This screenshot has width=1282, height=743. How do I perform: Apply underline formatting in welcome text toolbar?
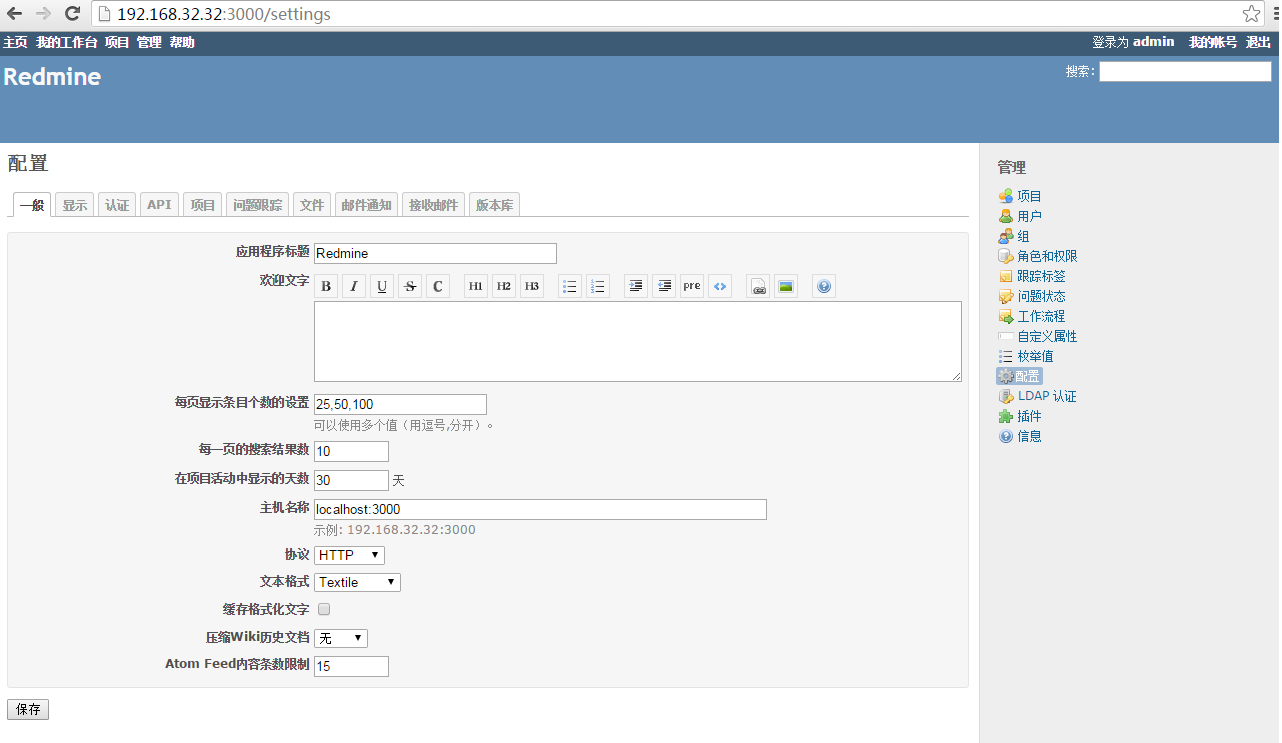[382, 287]
